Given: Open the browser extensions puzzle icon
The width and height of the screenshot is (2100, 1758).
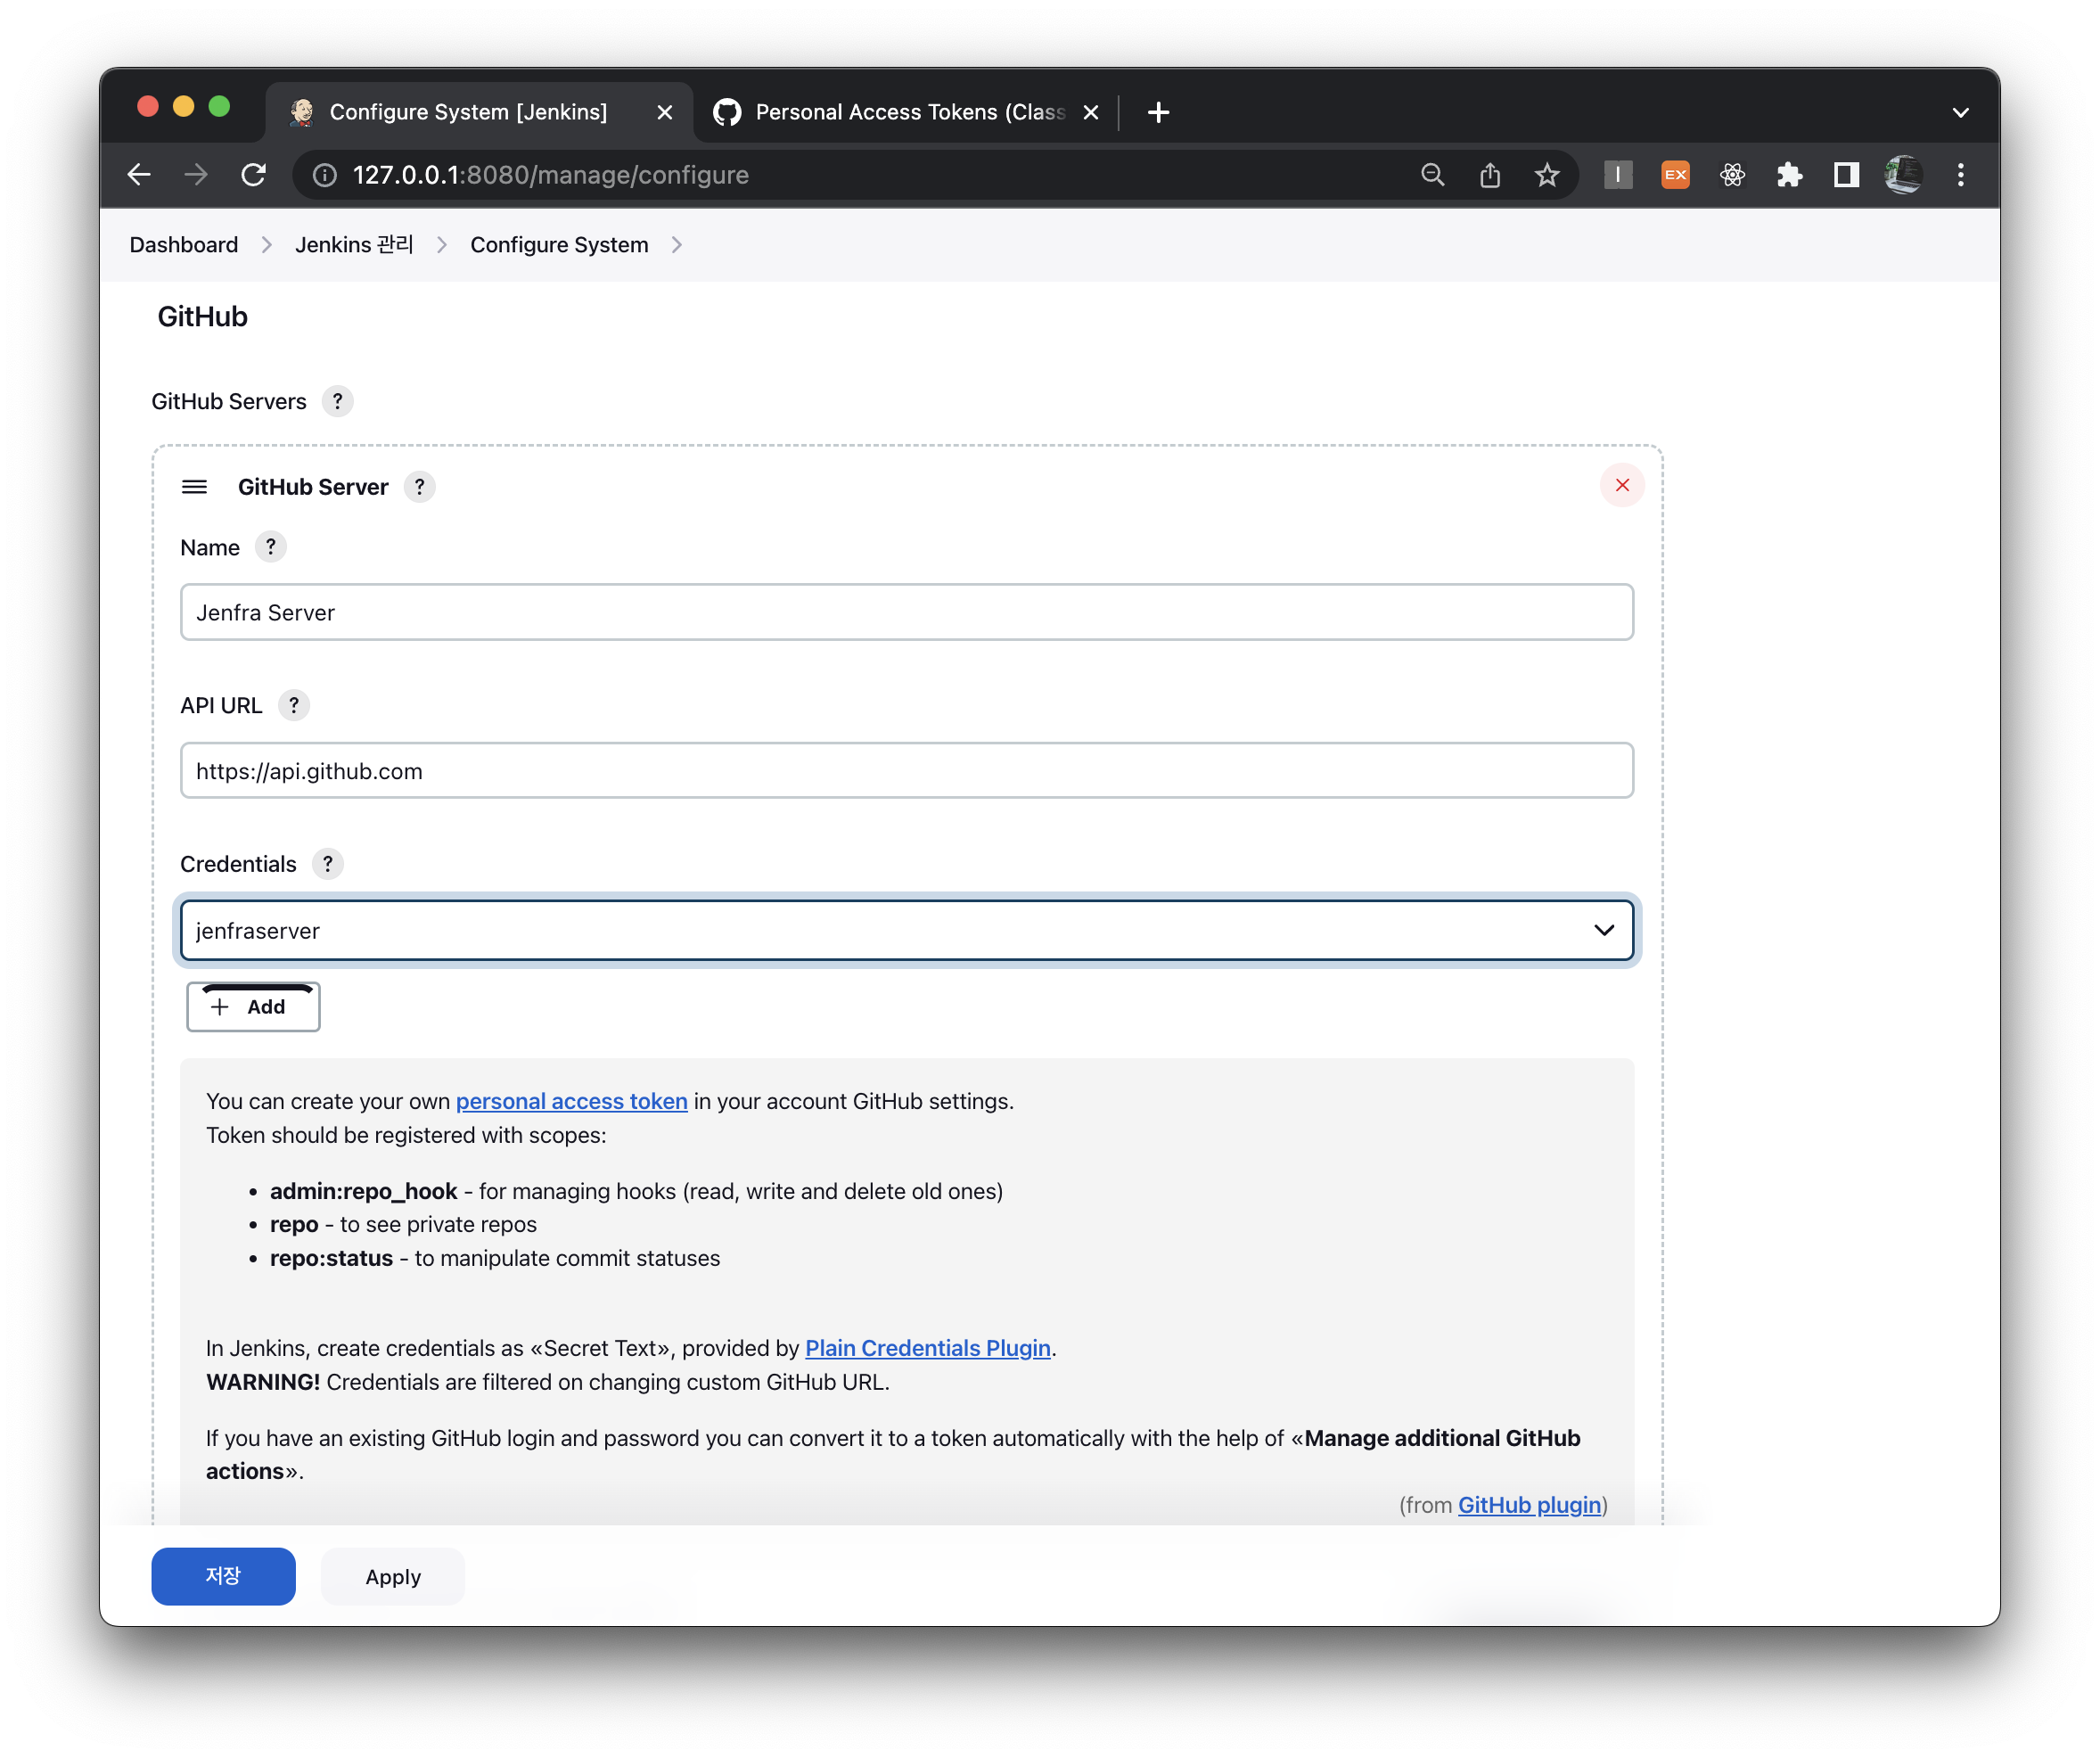Looking at the screenshot, I should (x=1789, y=175).
